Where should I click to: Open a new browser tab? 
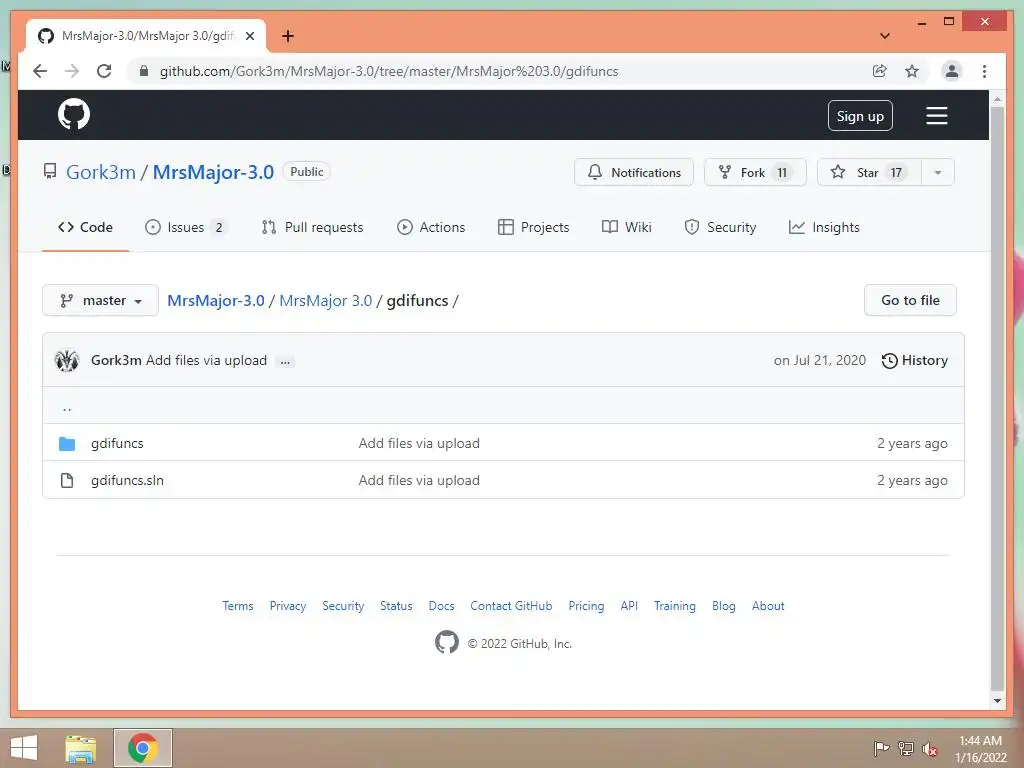click(288, 36)
